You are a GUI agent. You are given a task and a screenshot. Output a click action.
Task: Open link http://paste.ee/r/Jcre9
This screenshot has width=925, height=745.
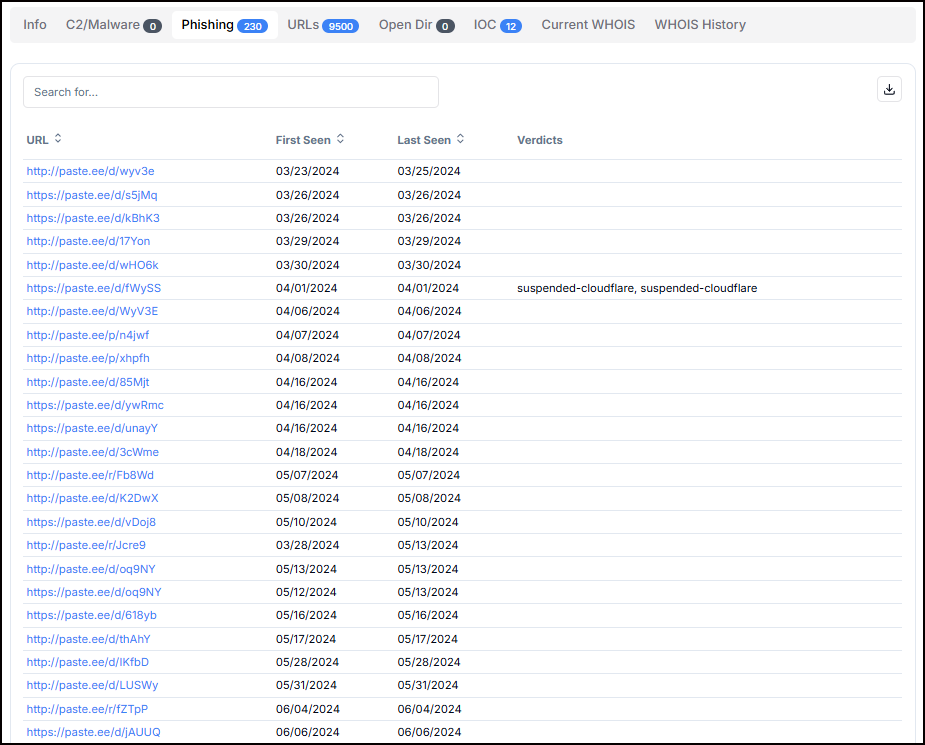[86, 545]
